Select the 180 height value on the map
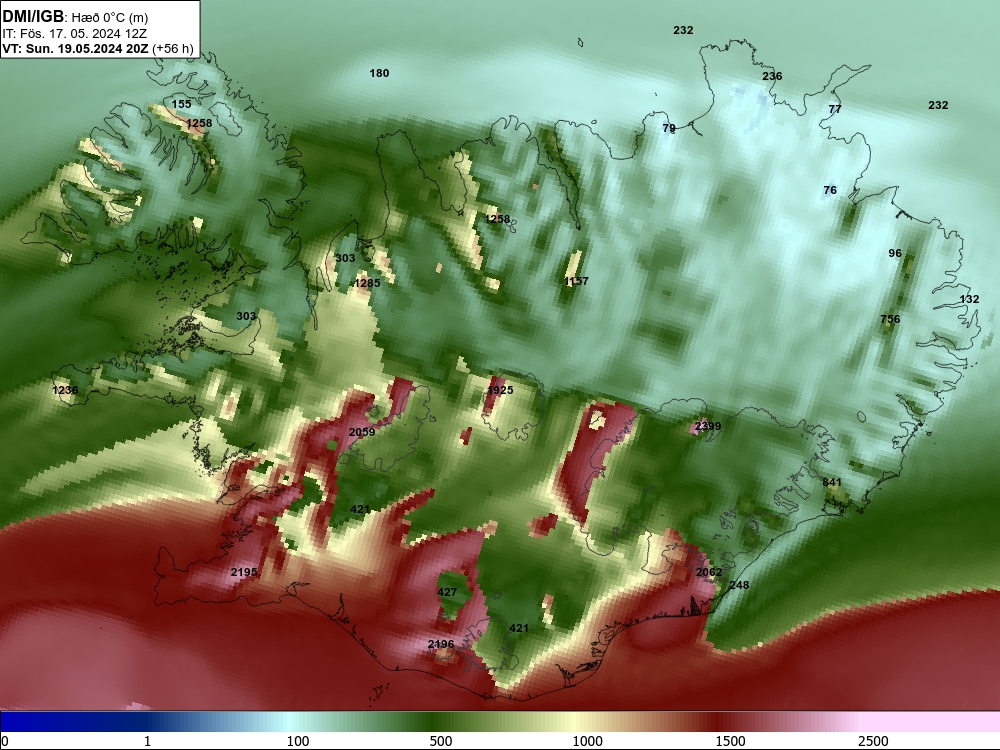This screenshot has width=1000, height=750. coord(379,73)
